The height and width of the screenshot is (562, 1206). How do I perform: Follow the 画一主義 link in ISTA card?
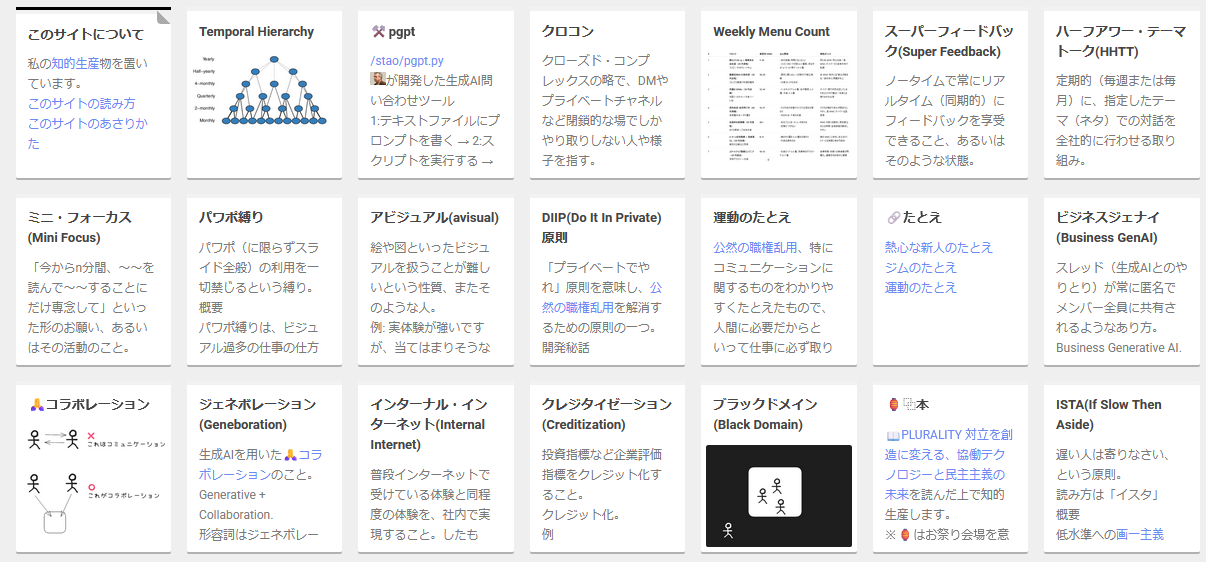[1140, 534]
